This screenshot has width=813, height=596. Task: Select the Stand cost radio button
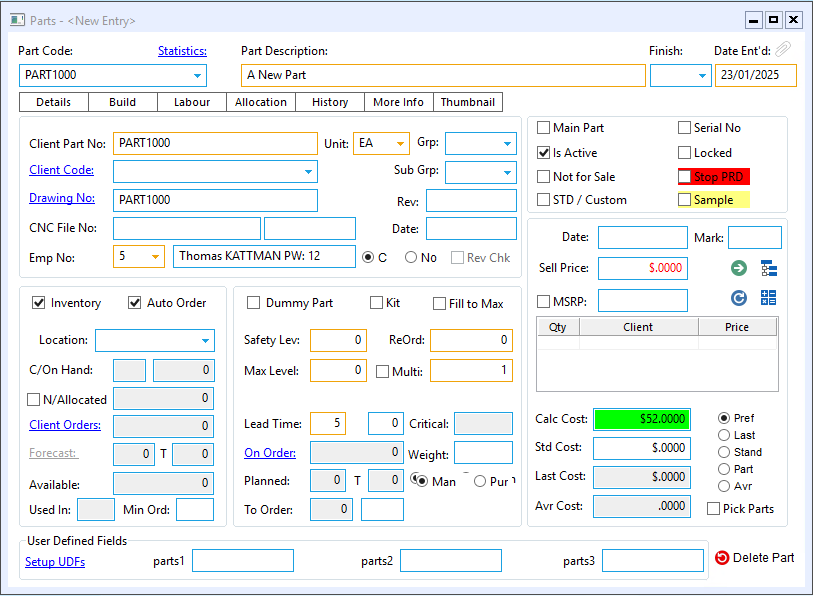point(724,452)
